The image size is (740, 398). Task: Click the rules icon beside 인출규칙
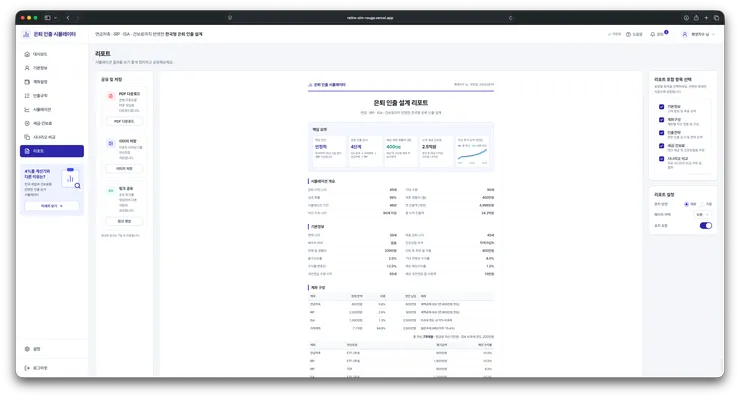click(27, 95)
